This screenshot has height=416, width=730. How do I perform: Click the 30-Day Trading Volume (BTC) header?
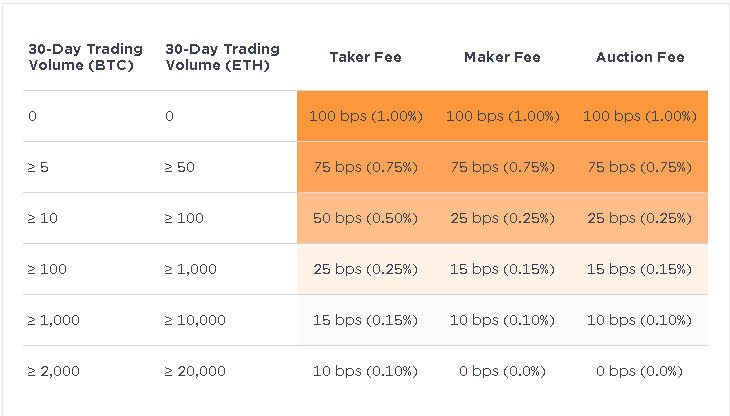click(86, 57)
